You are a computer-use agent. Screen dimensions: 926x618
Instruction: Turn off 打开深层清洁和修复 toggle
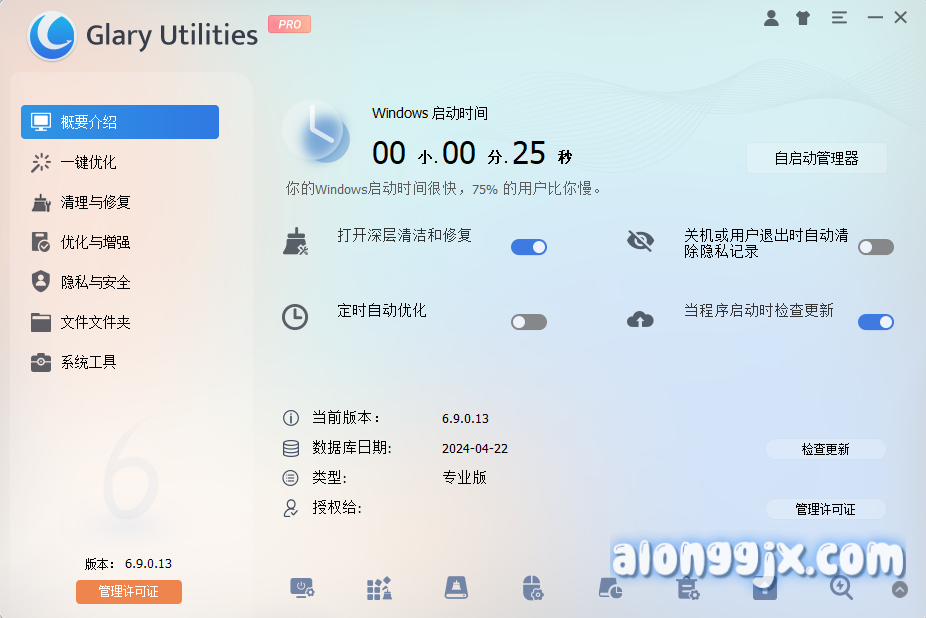click(x=529, y=247)
